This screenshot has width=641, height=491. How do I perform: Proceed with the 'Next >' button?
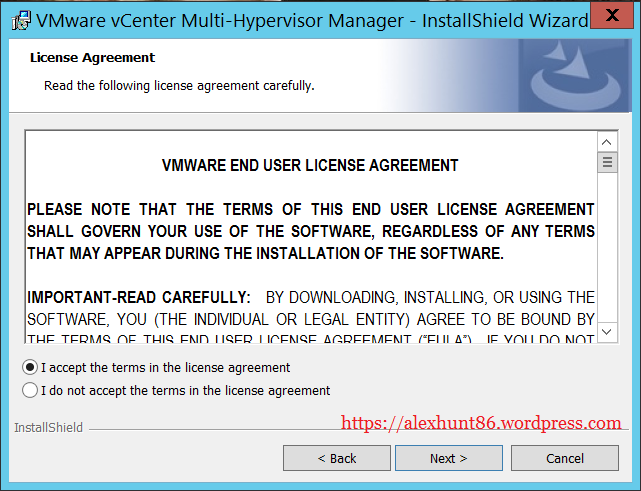coord(448,458)
